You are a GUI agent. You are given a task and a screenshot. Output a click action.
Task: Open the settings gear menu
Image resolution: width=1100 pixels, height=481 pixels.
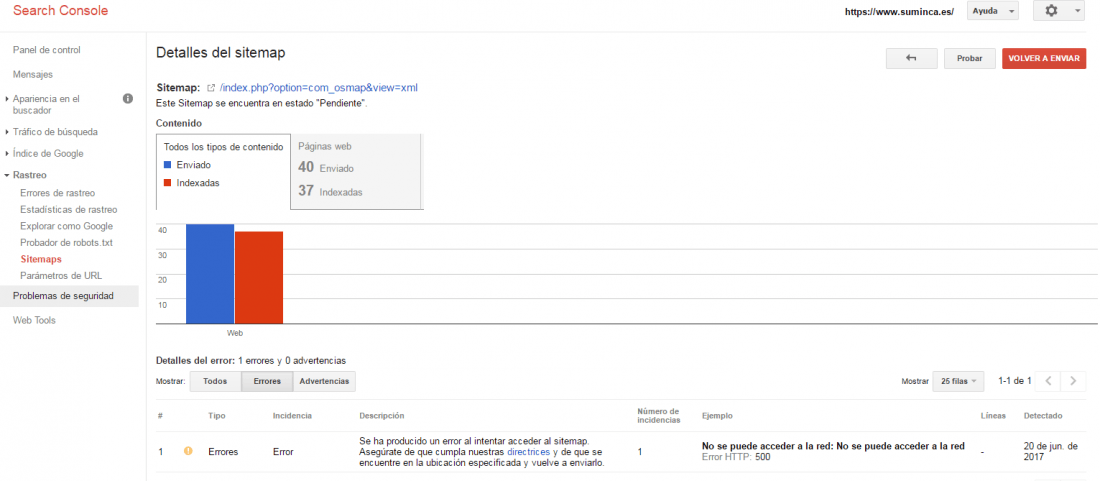pyautogui.click(x=1059, y=12)
